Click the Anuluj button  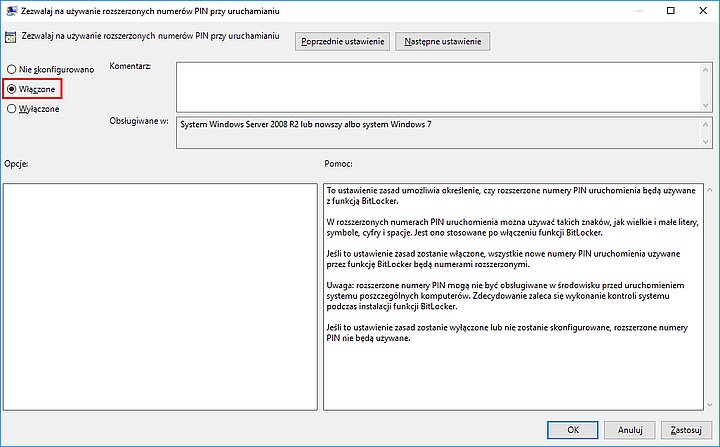tap(629, 430)
